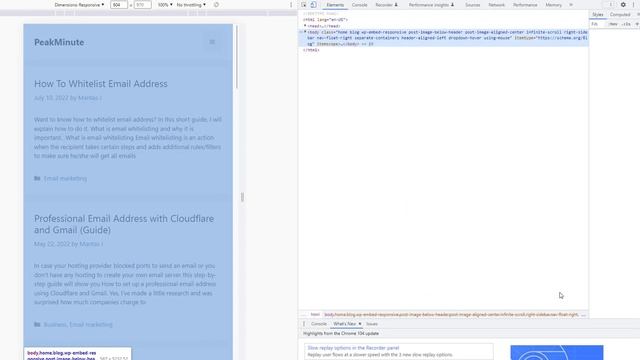Collapse the body element node
Screen dimensions: 640x360
(305, 32)
